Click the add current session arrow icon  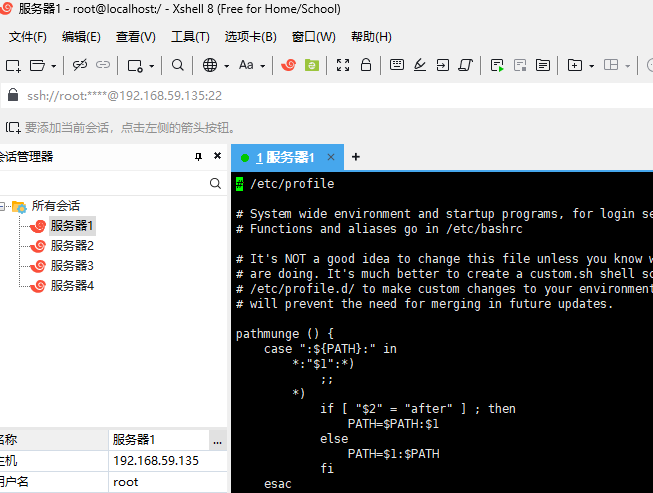point(13,127)
